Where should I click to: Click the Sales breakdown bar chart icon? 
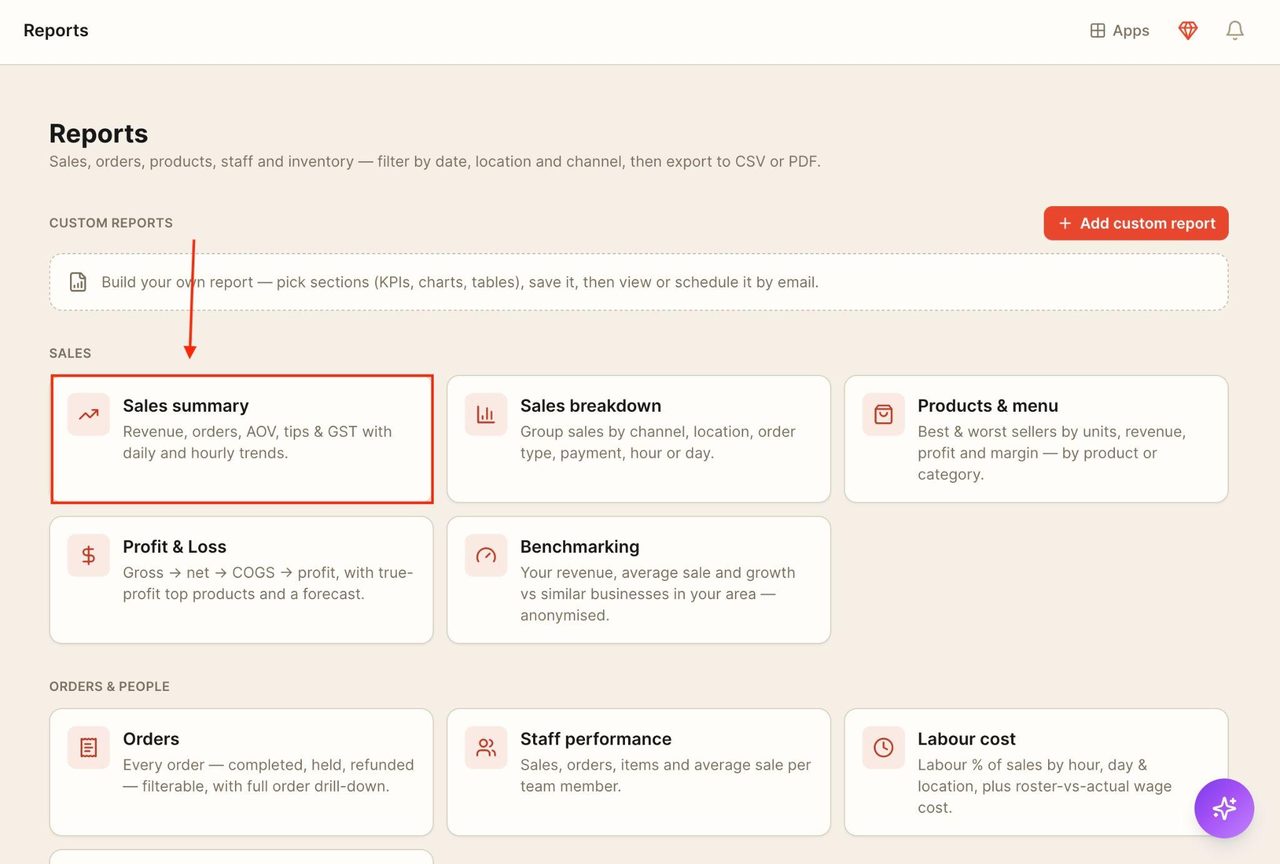(x=486, y=414)
